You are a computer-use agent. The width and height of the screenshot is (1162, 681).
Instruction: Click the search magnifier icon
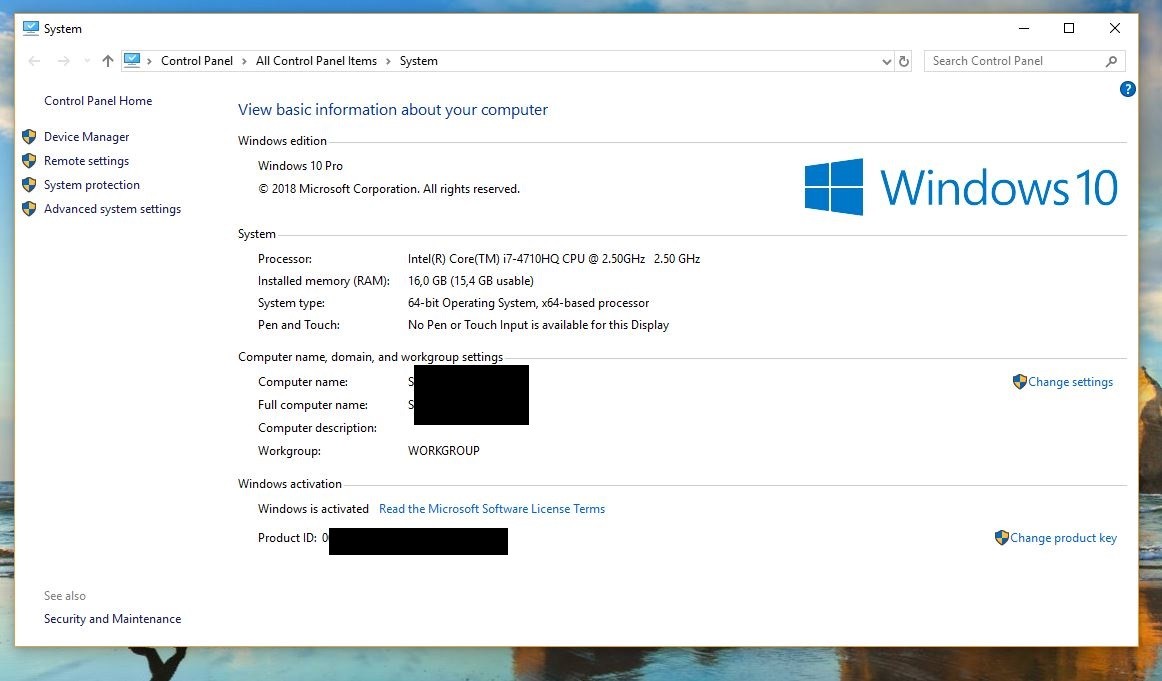1111,62
